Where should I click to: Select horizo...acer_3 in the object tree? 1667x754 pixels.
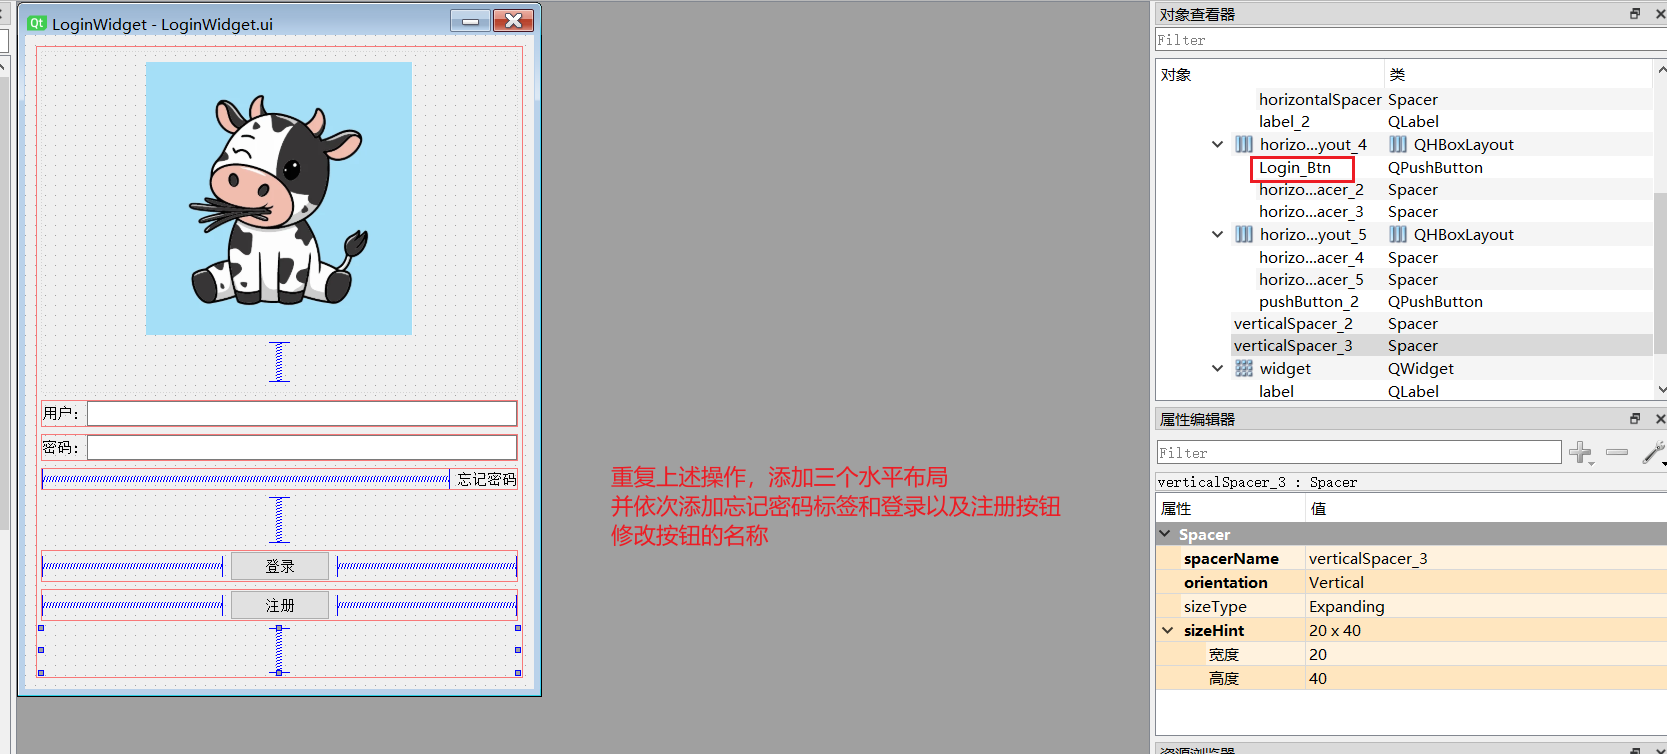click(1311, 212)
